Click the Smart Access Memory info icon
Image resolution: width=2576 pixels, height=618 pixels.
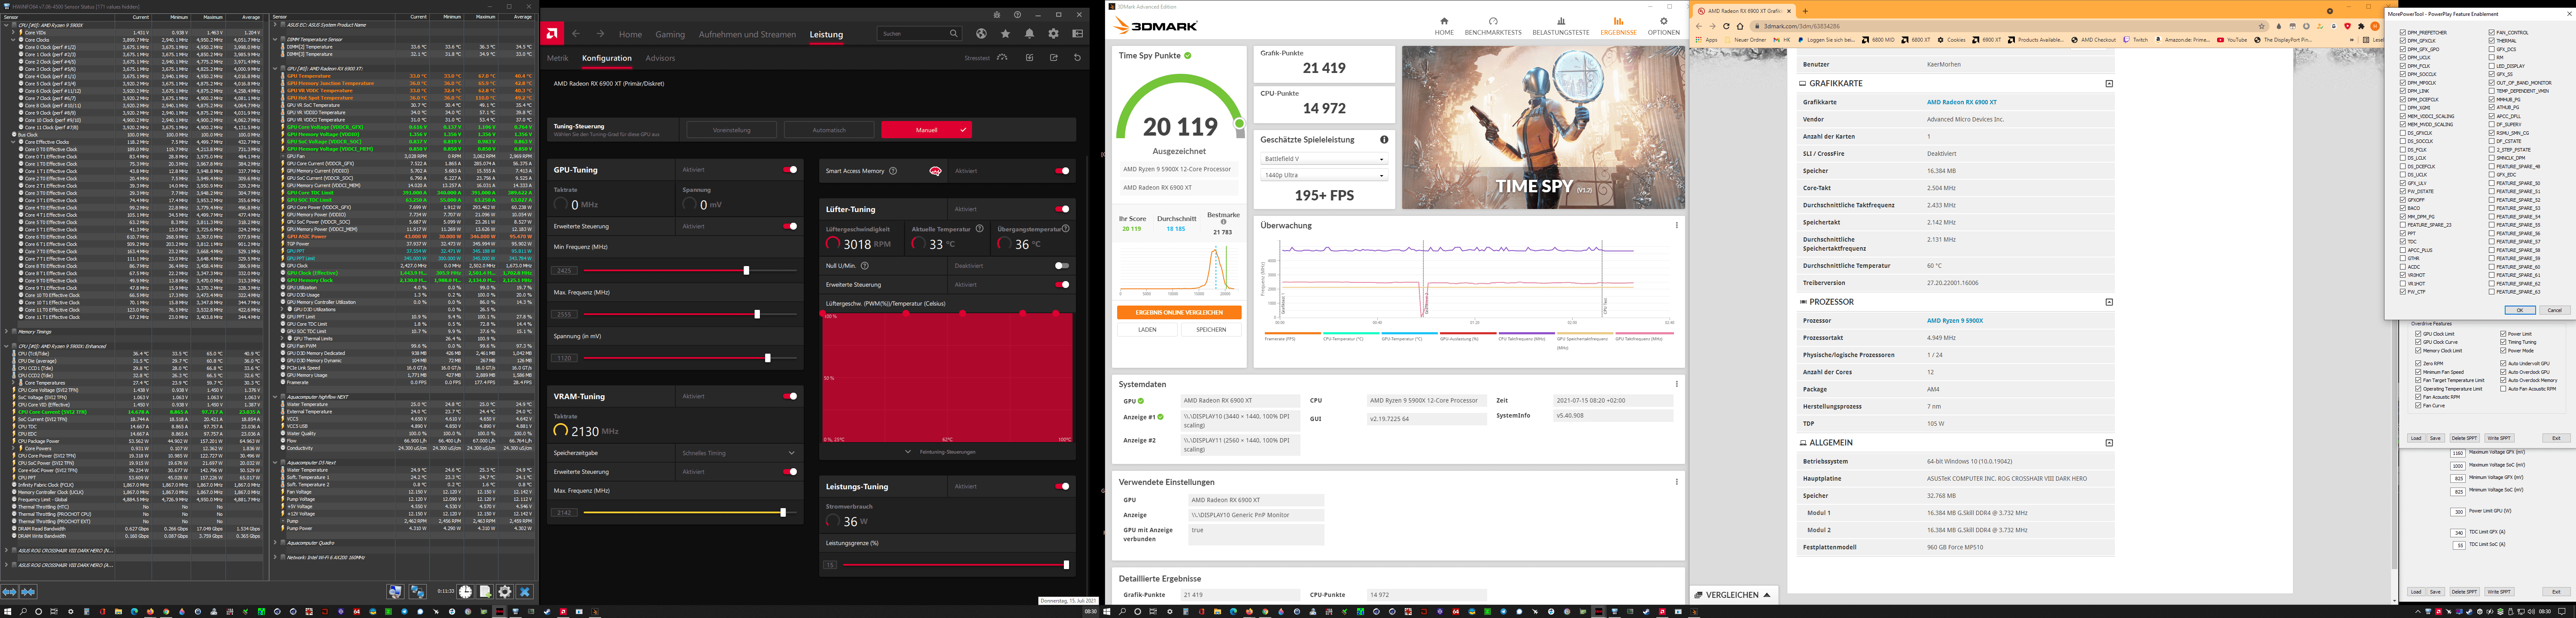pyautogui.click(x=893, y=171)
